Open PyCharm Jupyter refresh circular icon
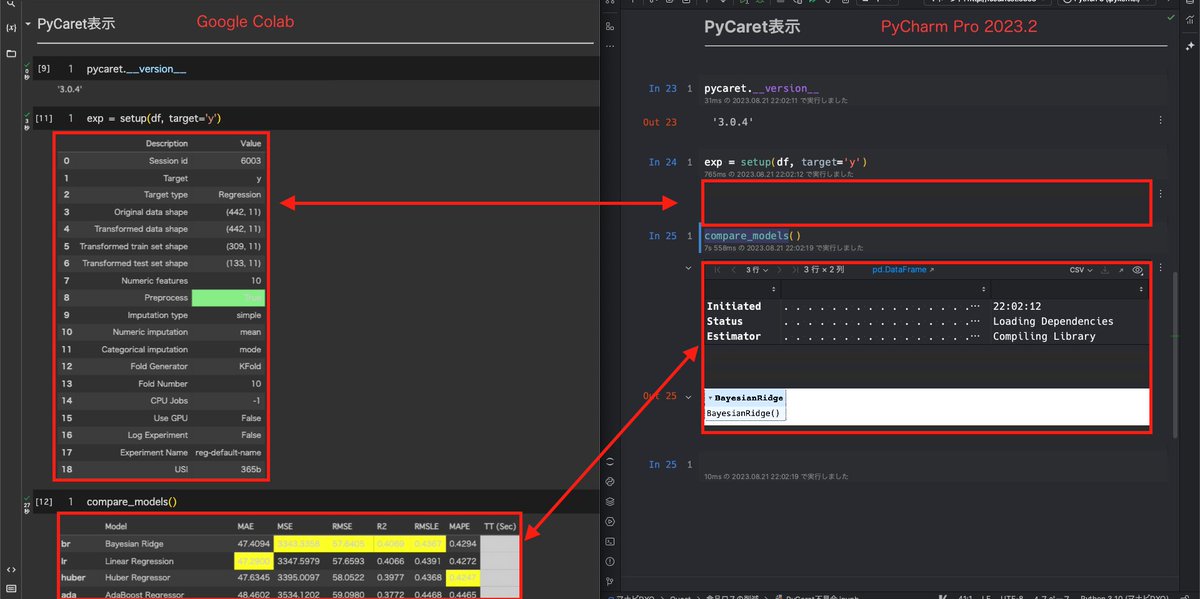Screen dimensions: 1200x599 609,461
